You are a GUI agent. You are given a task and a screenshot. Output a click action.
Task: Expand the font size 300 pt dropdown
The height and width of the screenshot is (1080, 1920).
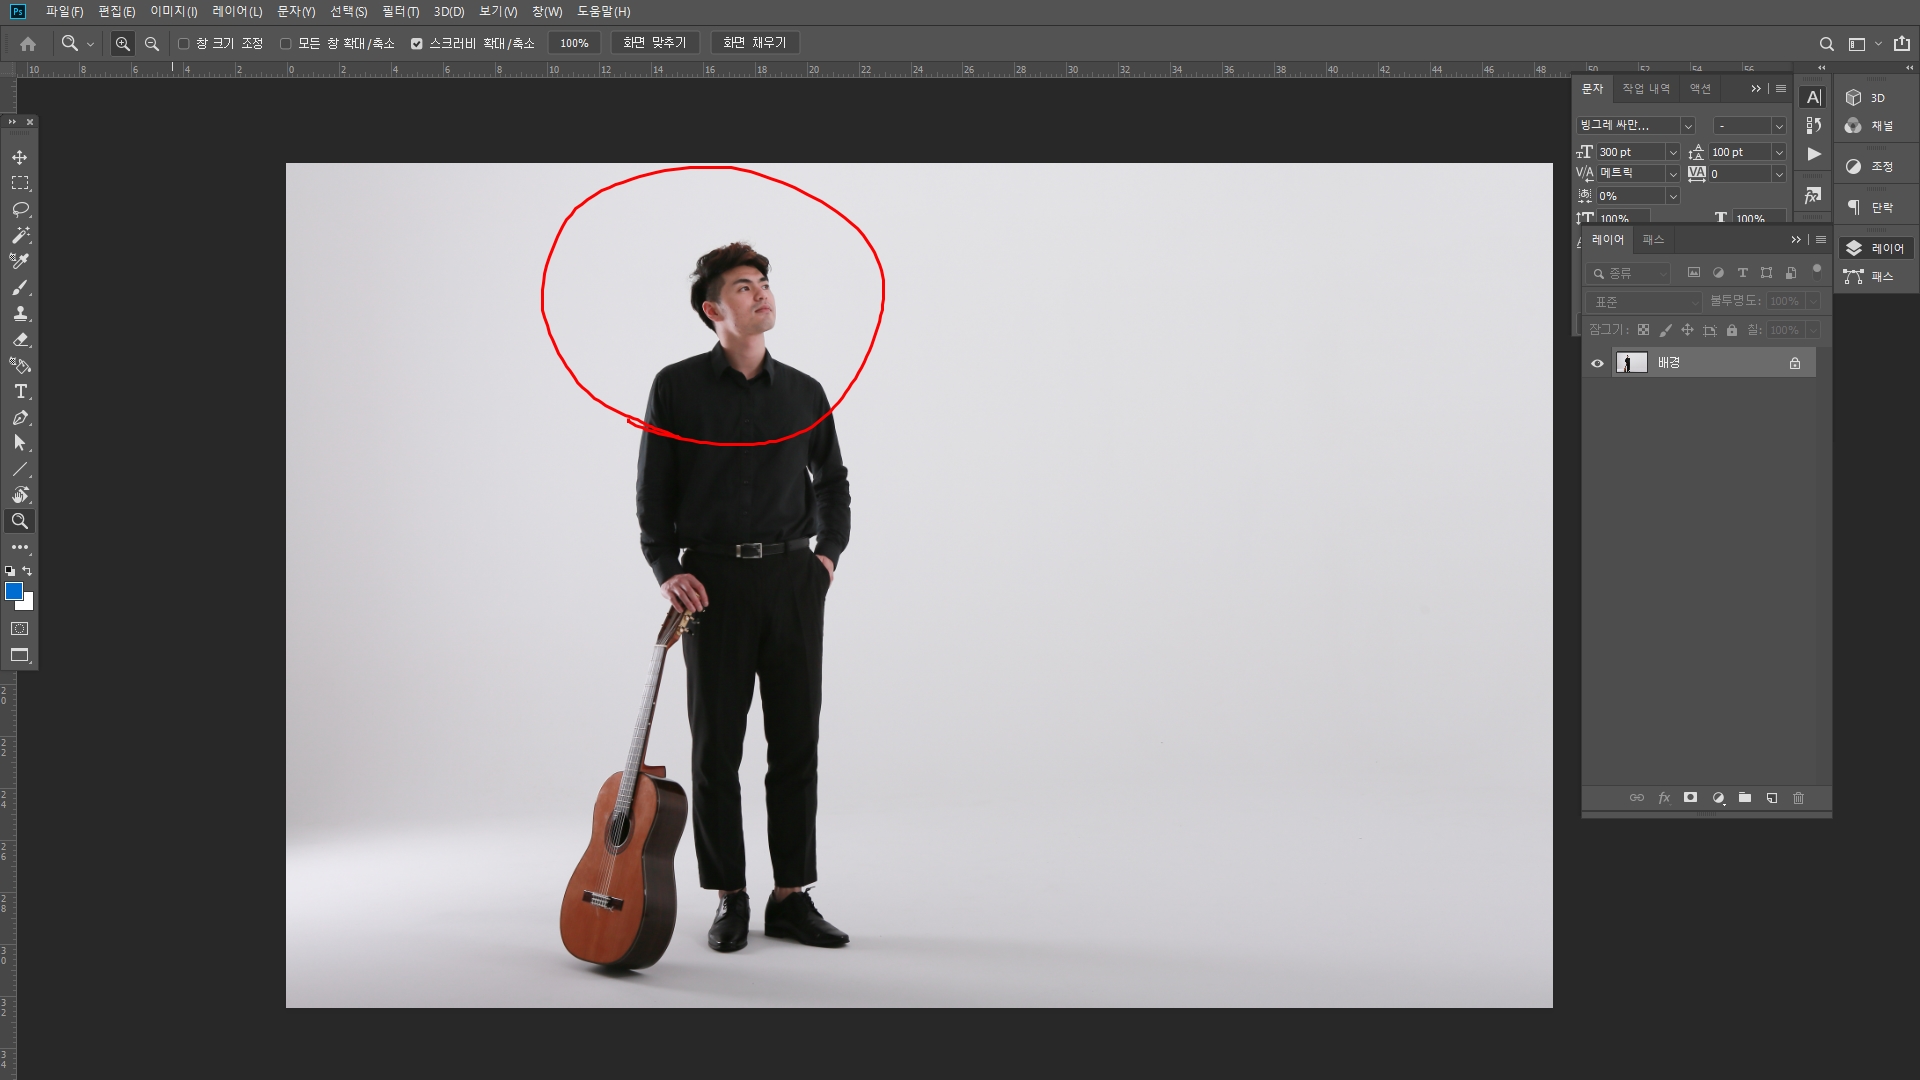(1672, 153)
